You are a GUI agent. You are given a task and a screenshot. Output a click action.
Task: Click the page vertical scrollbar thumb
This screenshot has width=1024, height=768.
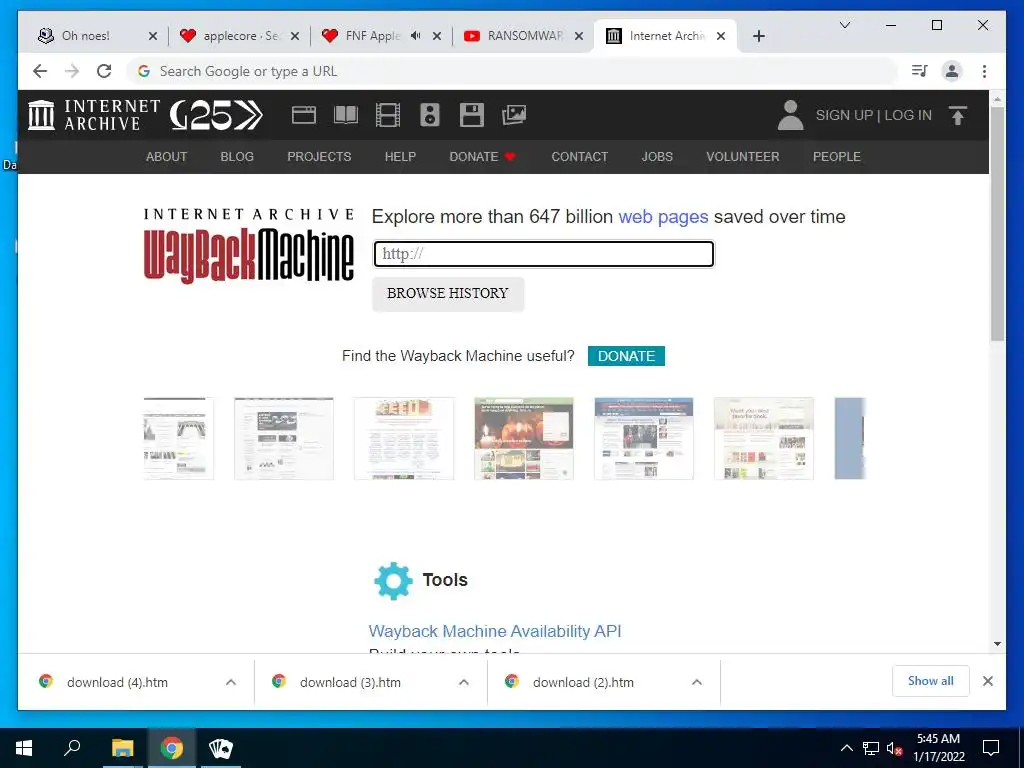[997, 223]
